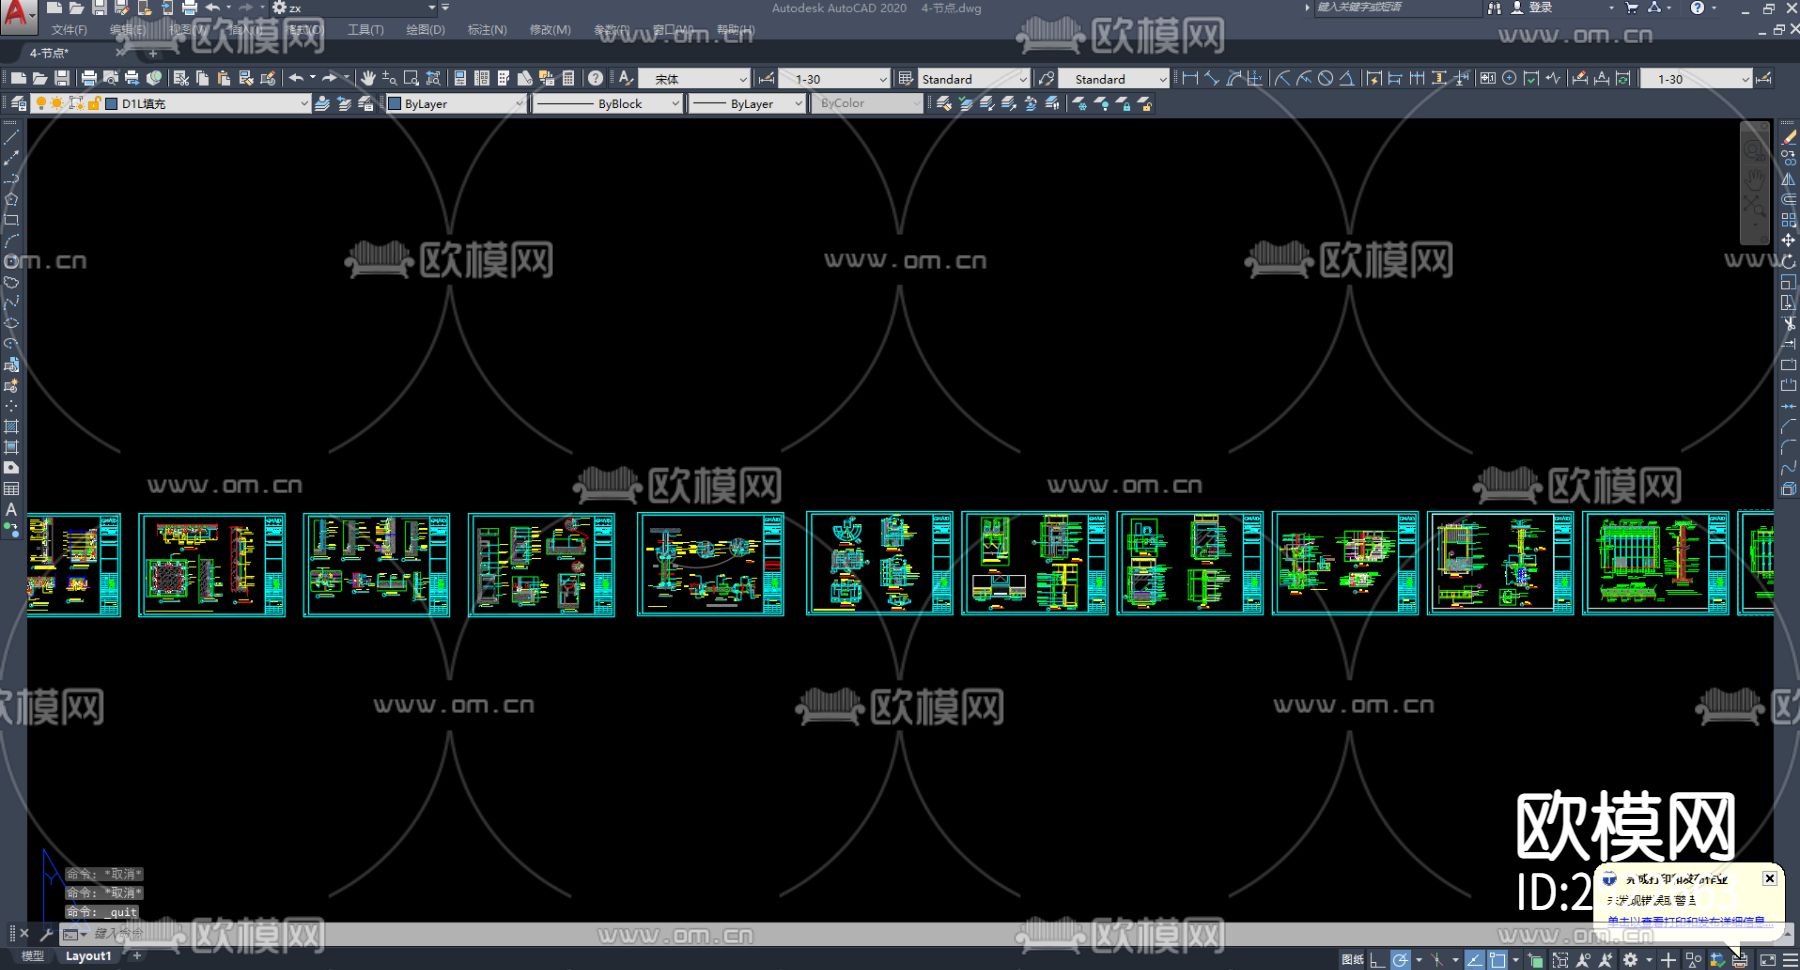Open the ByBlock linetype dropdown

click(x=607, y=103)
